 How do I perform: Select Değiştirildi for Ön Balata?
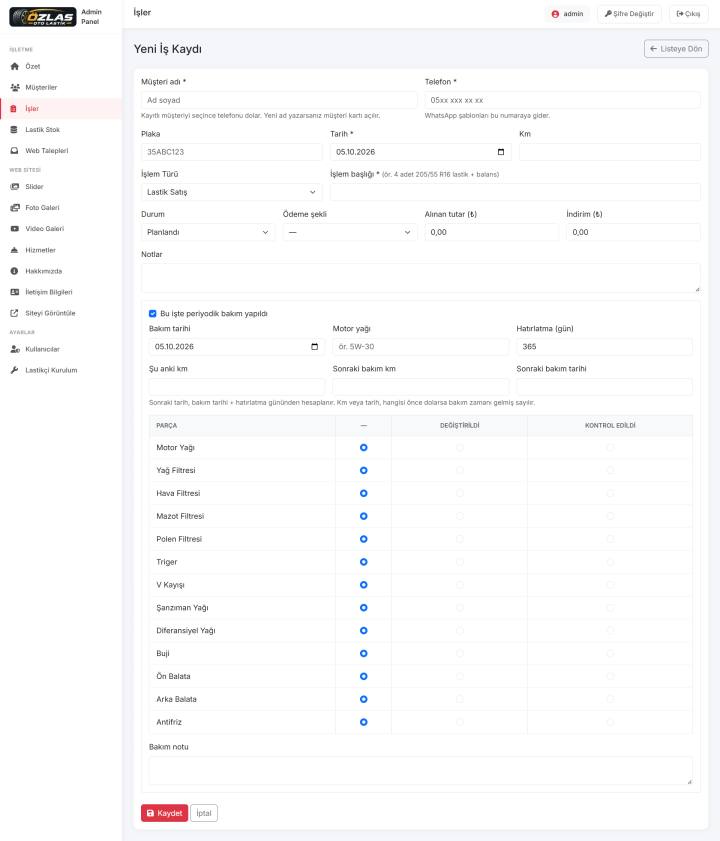point(460,676)
